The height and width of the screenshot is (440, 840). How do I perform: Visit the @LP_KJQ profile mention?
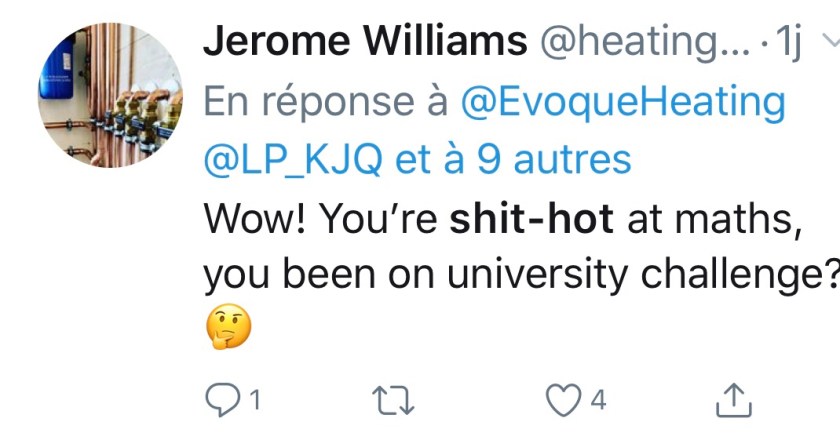coord(288,159)
